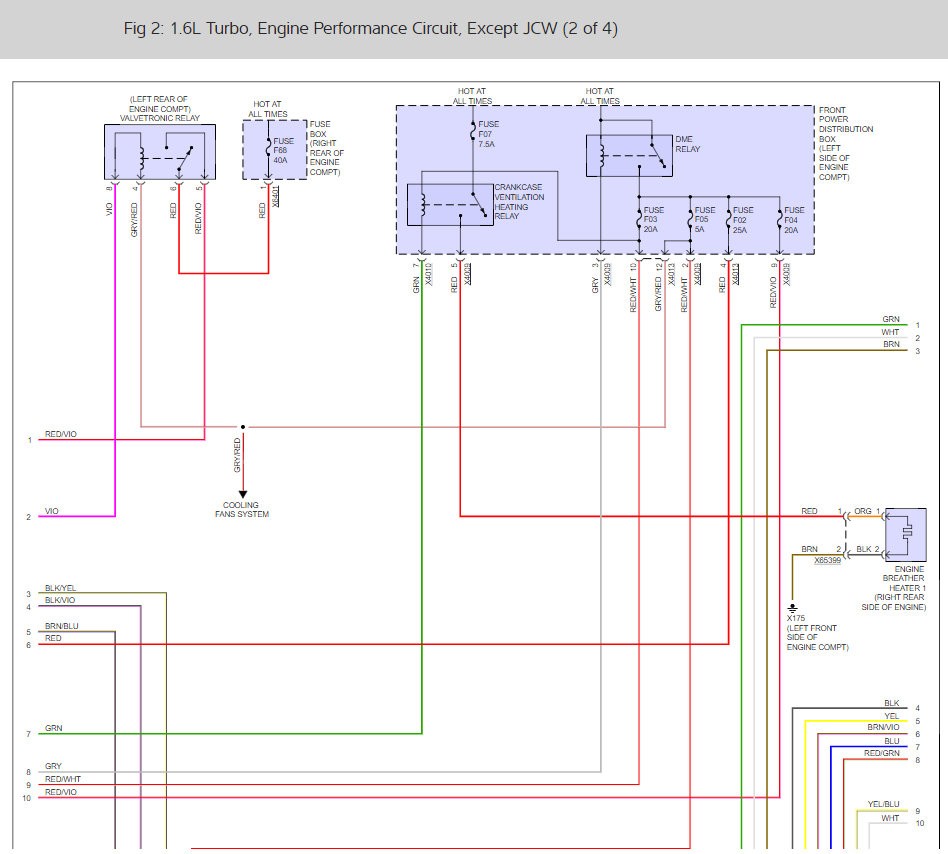The width and height of the screenshot is (948, 854).
Task: Open the X65399 connector reference
Action: (827, 560)
